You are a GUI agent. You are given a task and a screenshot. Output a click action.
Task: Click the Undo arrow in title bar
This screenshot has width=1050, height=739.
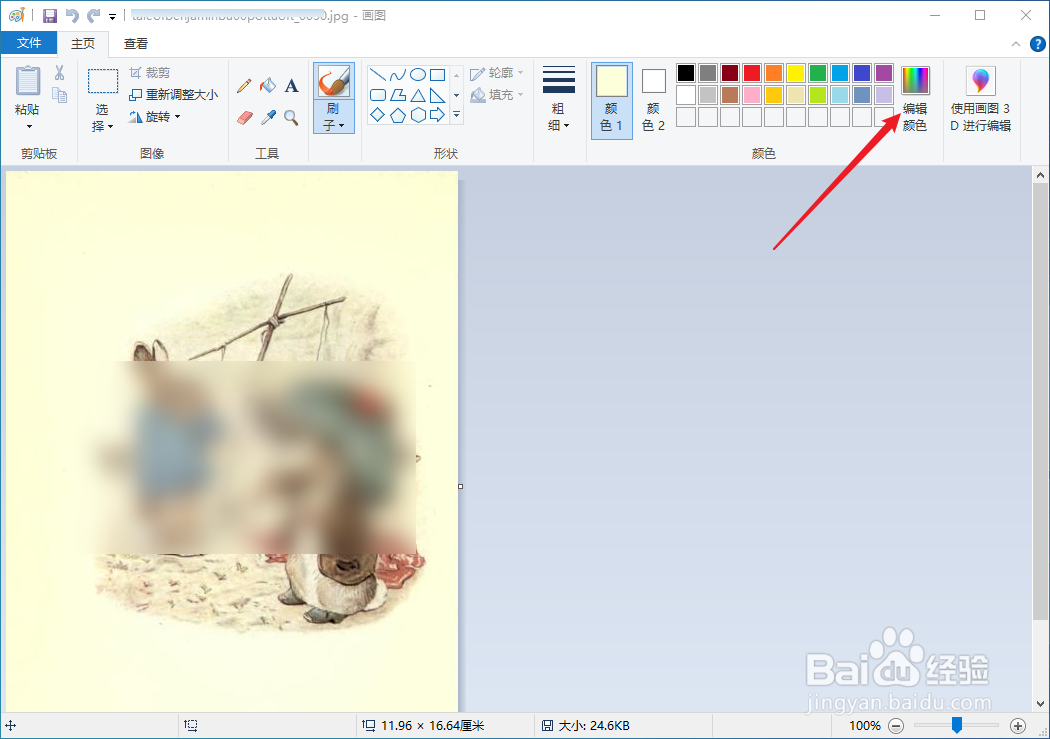point(72,15)
